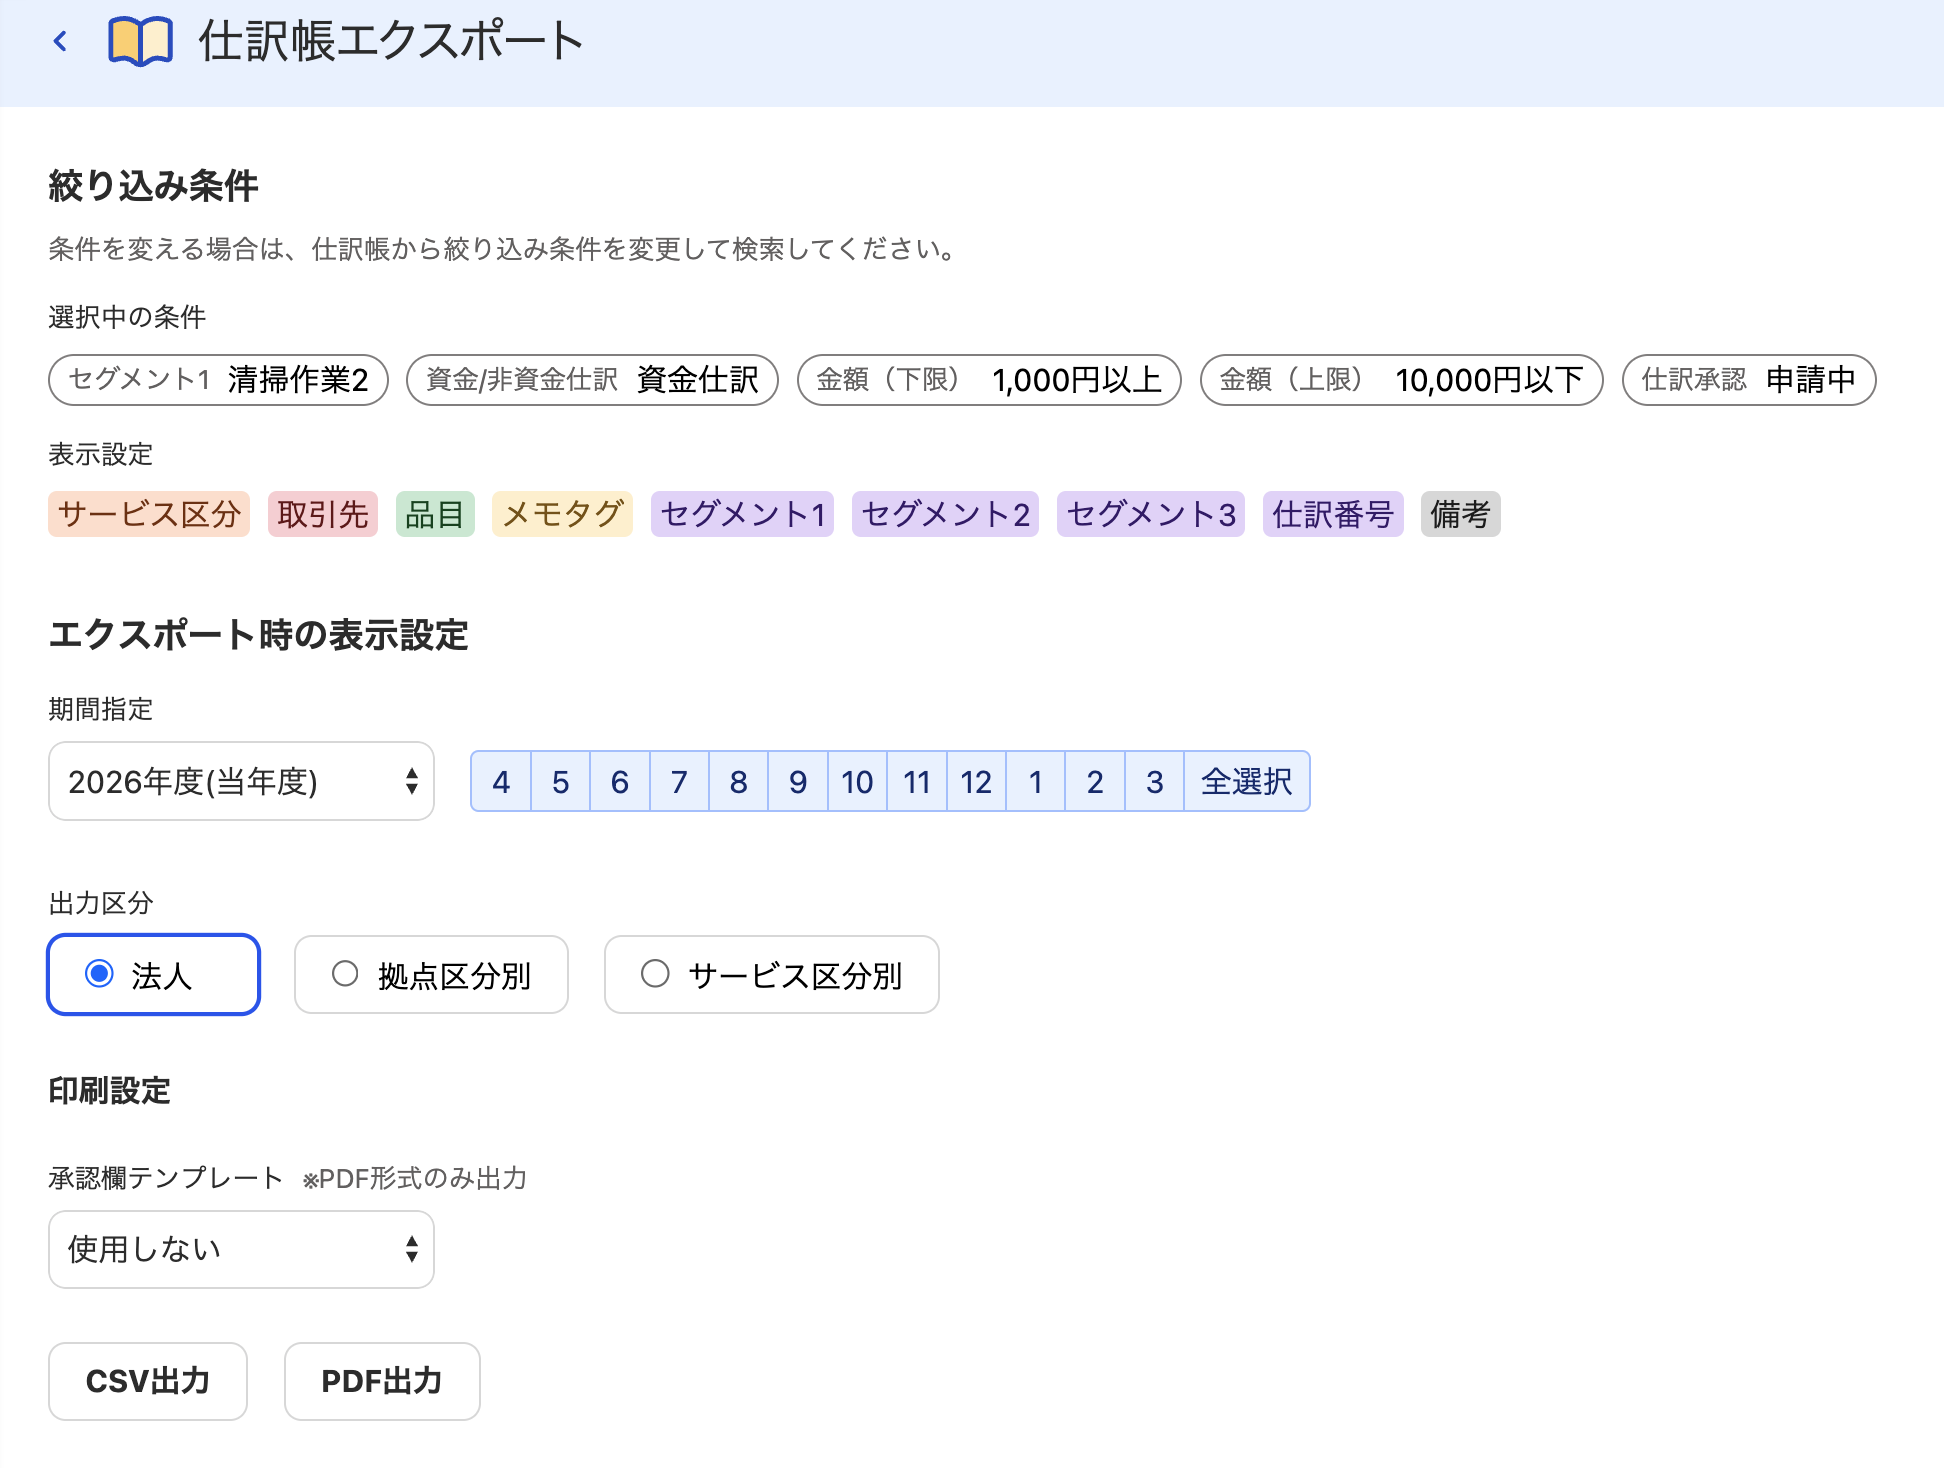Click the purple 仕訳番号 display tag
The width and height of the screenshot is (1944, 1468).
click(x=1333, y=514)
